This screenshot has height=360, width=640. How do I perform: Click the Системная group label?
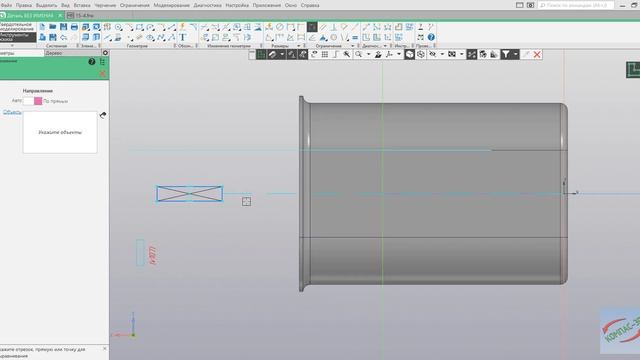(56, 46)
